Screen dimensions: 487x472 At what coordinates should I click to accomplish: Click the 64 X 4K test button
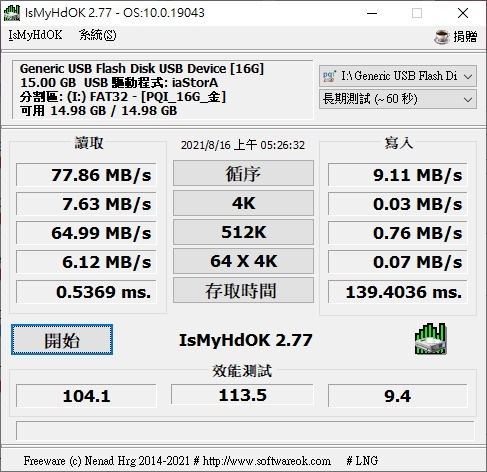[x=243, y=261]
